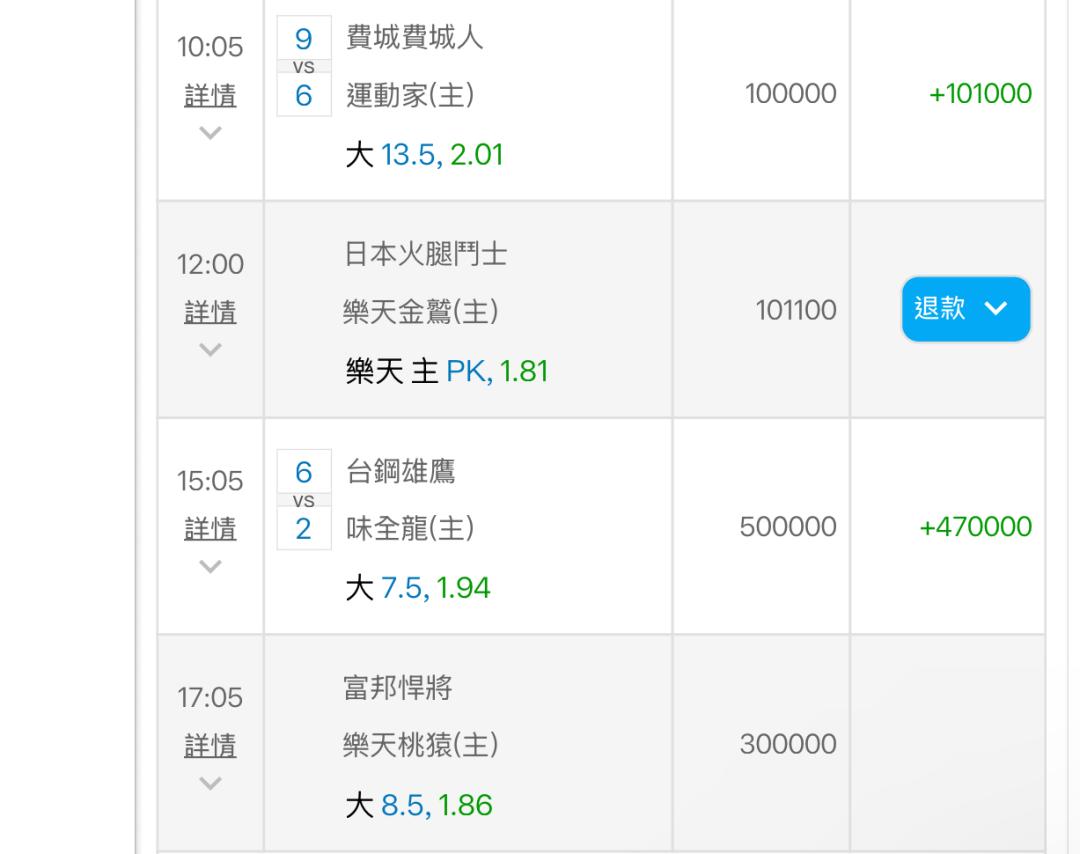Open 詳情 link for the 10:05 game

tap(210, 95)
